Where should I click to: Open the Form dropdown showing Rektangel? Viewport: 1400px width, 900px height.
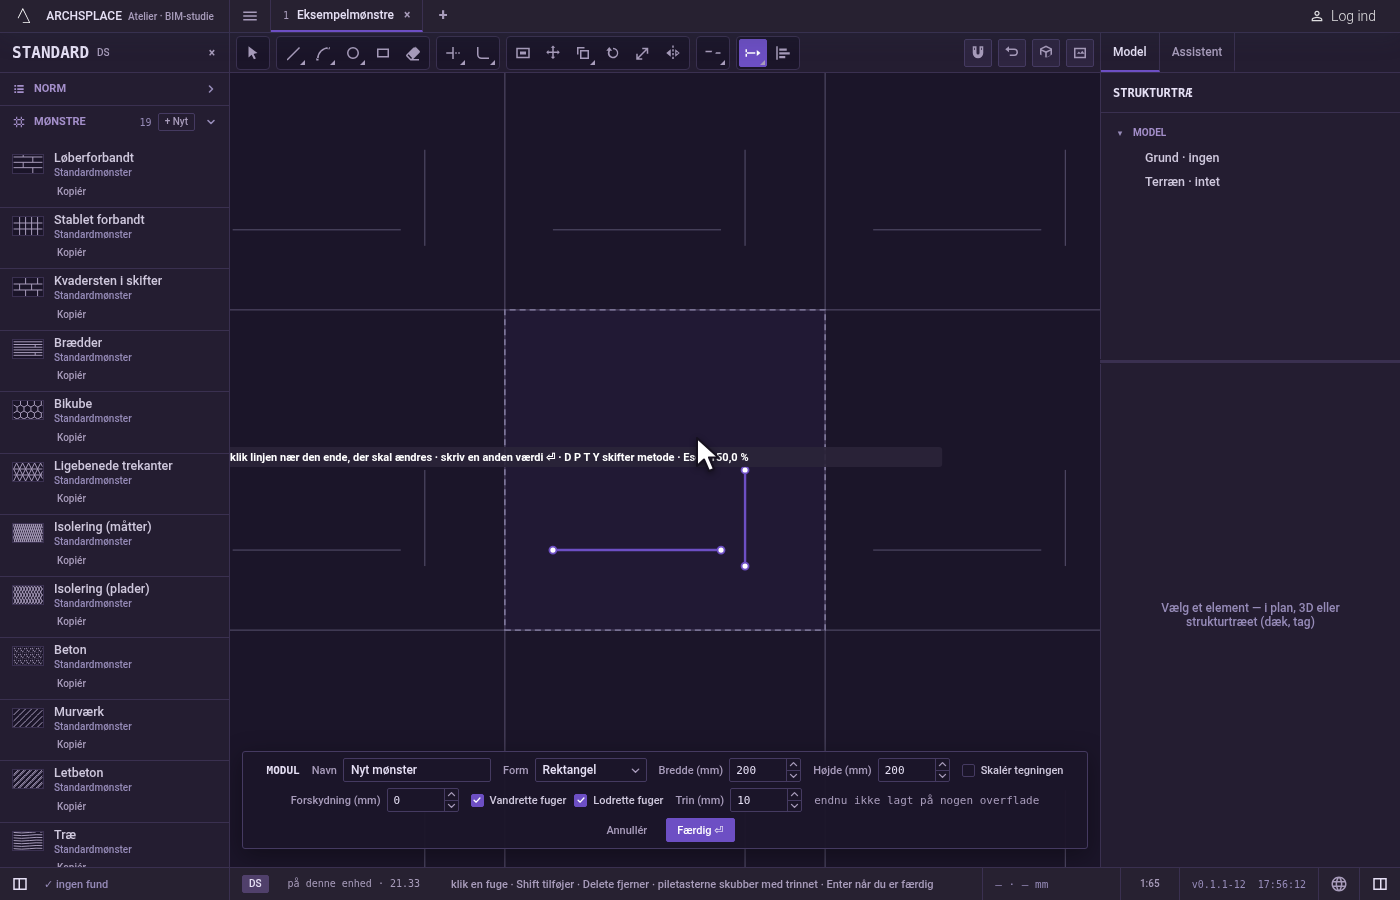[x=590, y=770]
